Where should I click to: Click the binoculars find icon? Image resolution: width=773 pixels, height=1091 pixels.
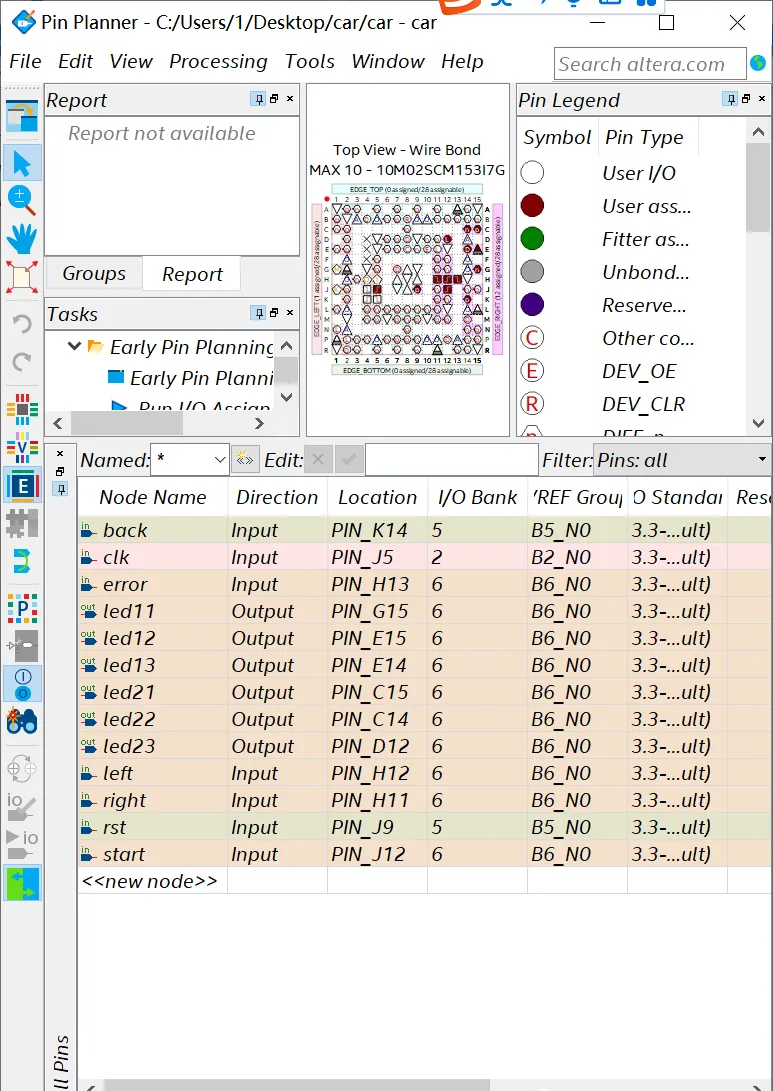click(x=22, y=722)
